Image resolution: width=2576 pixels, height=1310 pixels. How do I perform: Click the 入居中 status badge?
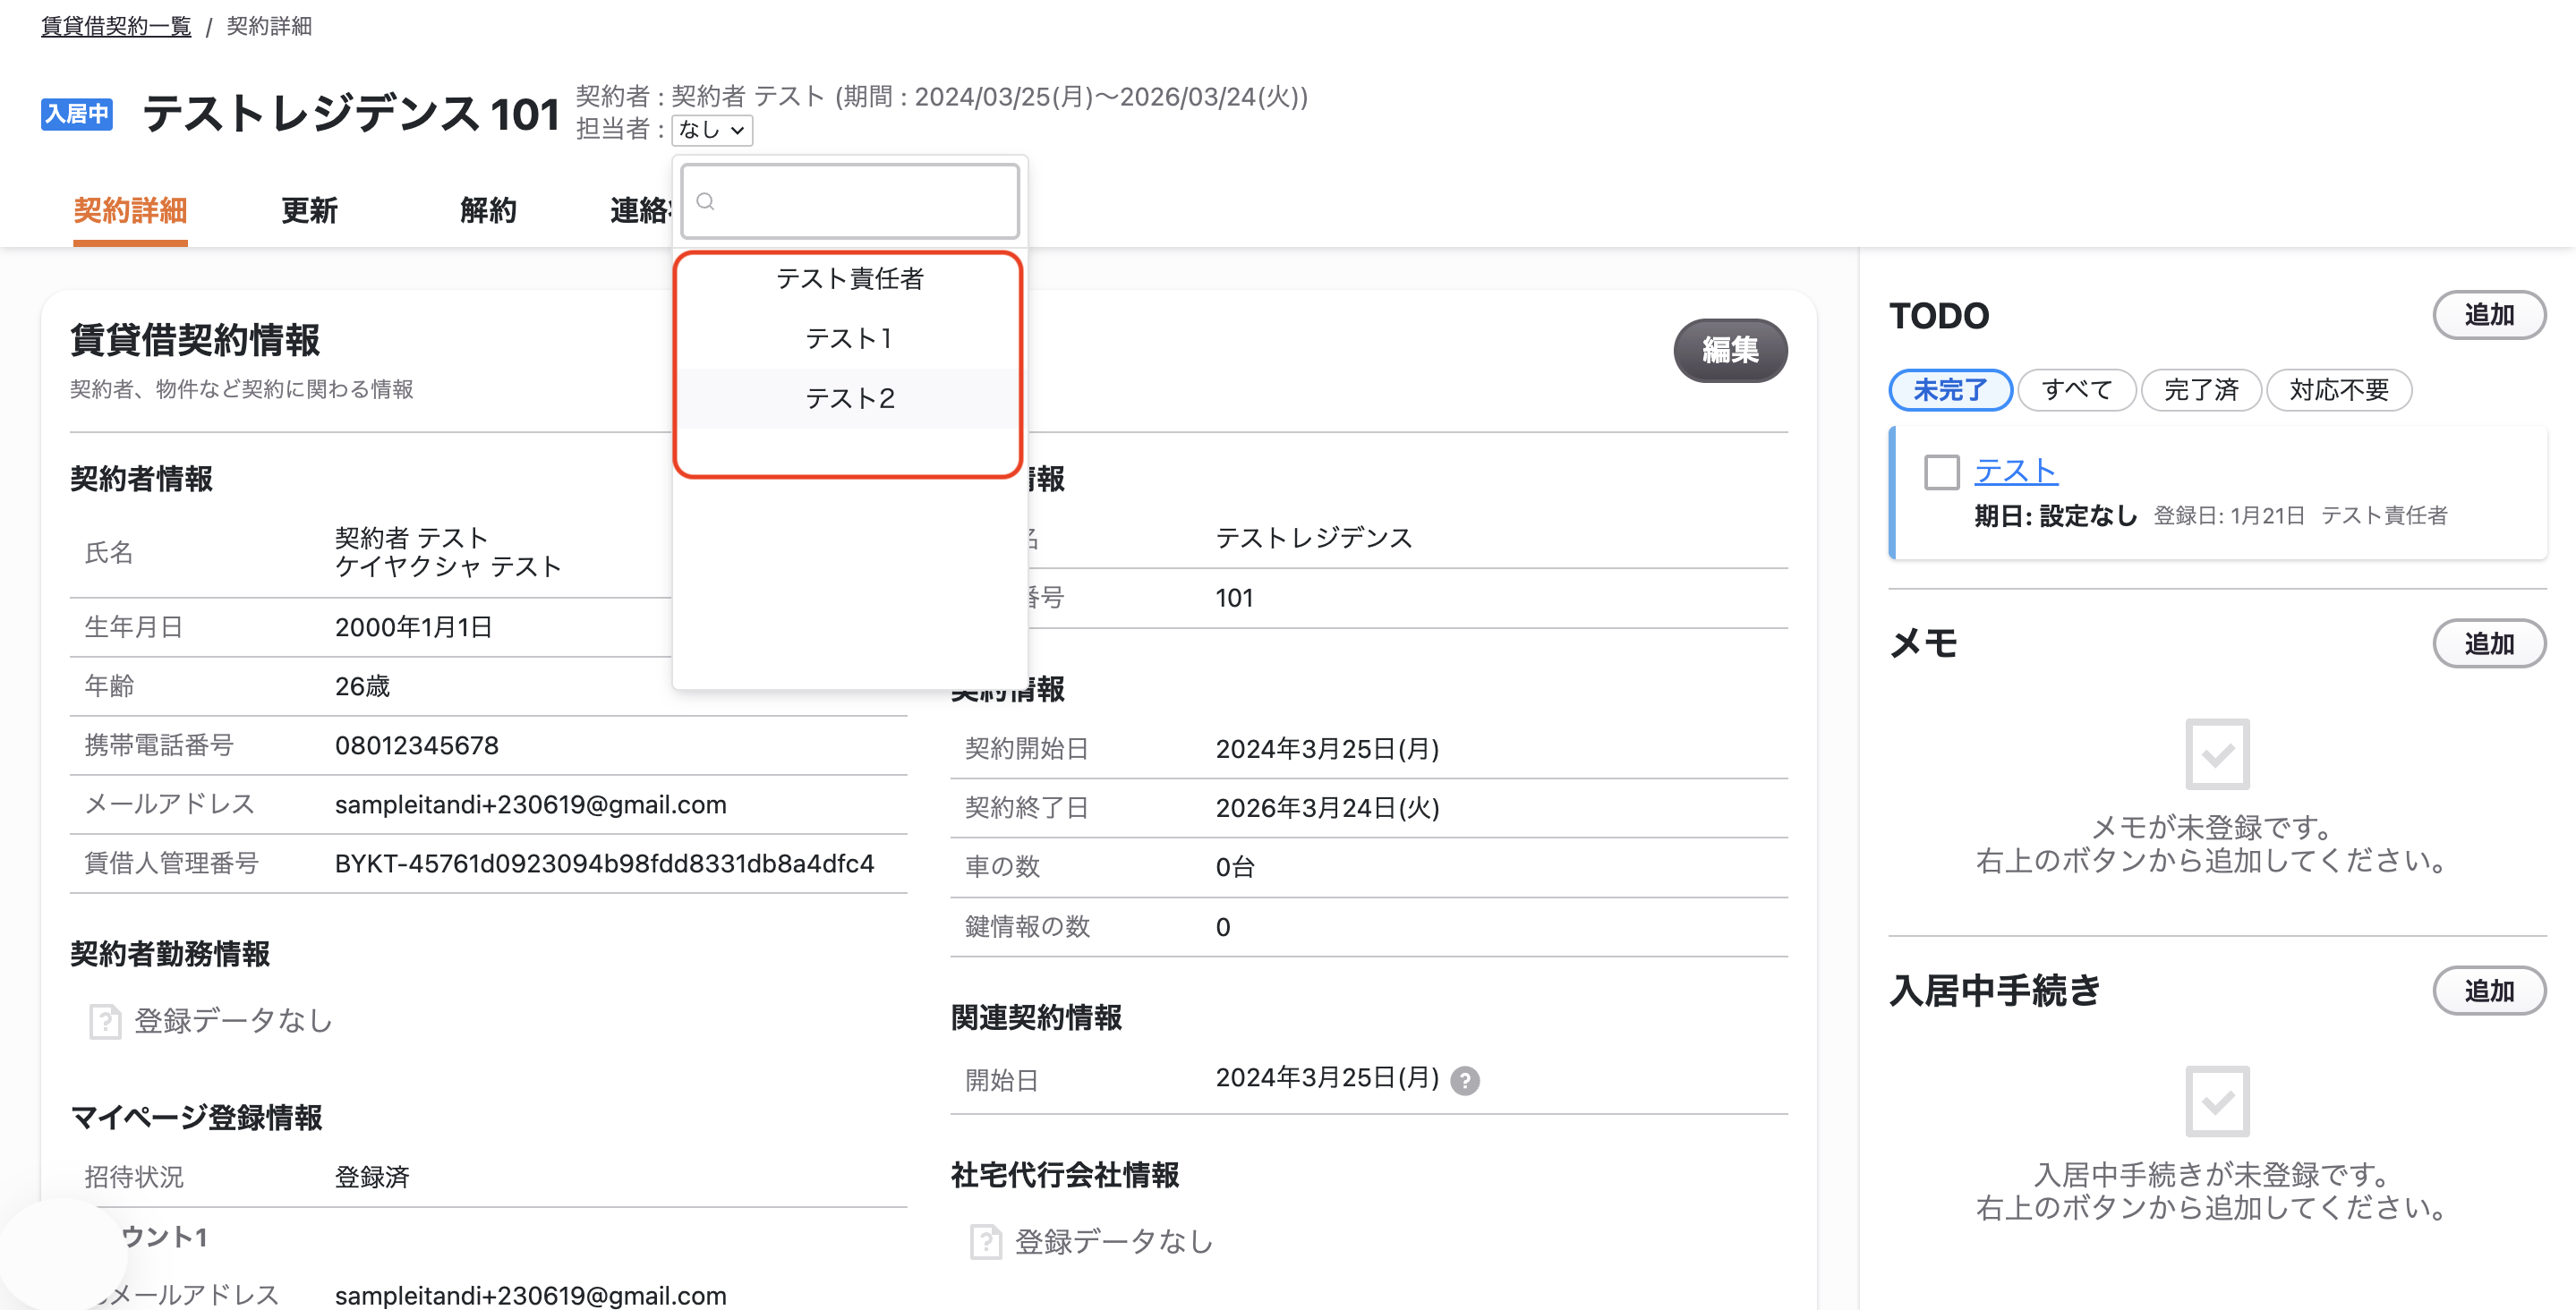(x=76, y=114)
